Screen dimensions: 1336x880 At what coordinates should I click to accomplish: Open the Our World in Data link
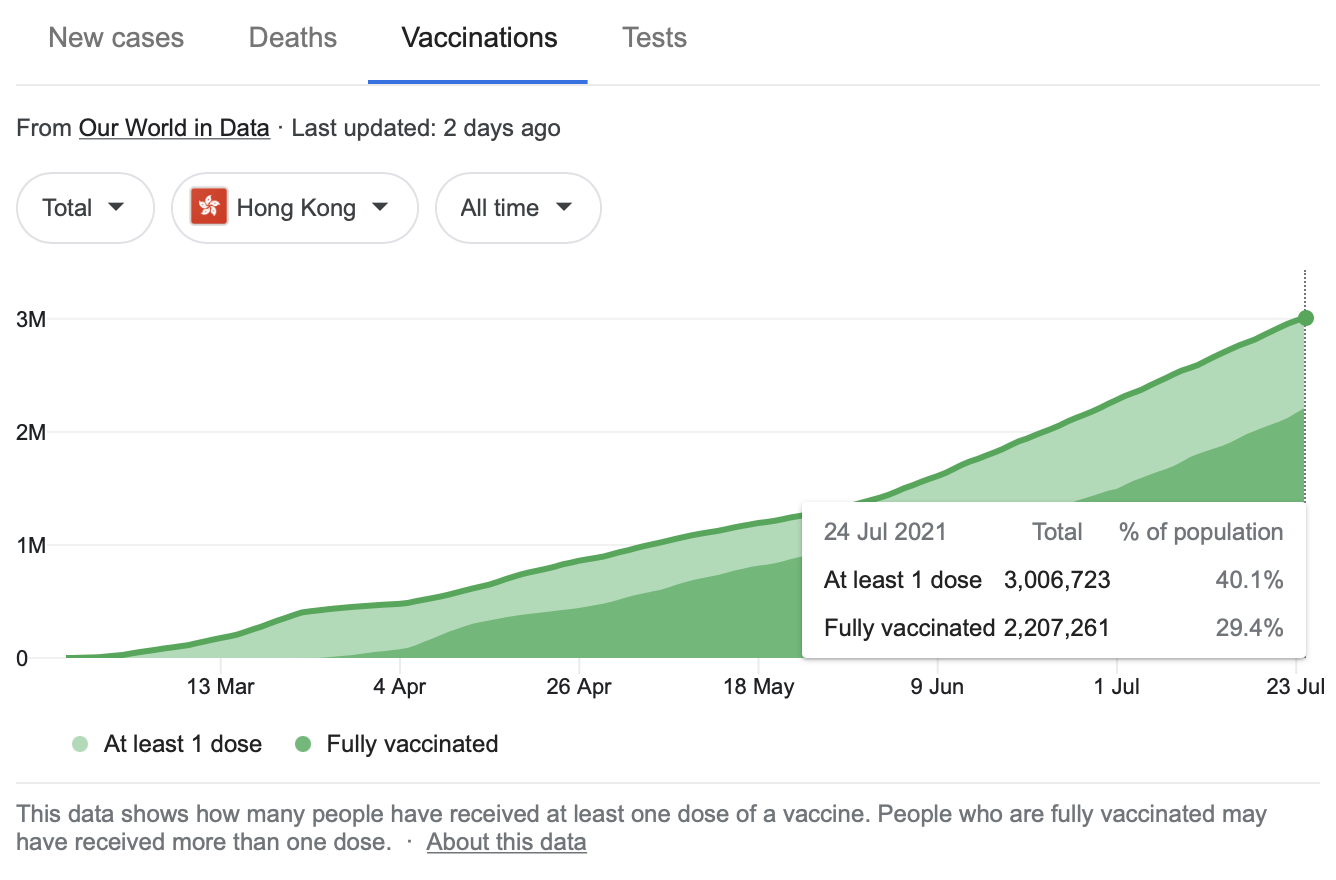coord(174,128)
